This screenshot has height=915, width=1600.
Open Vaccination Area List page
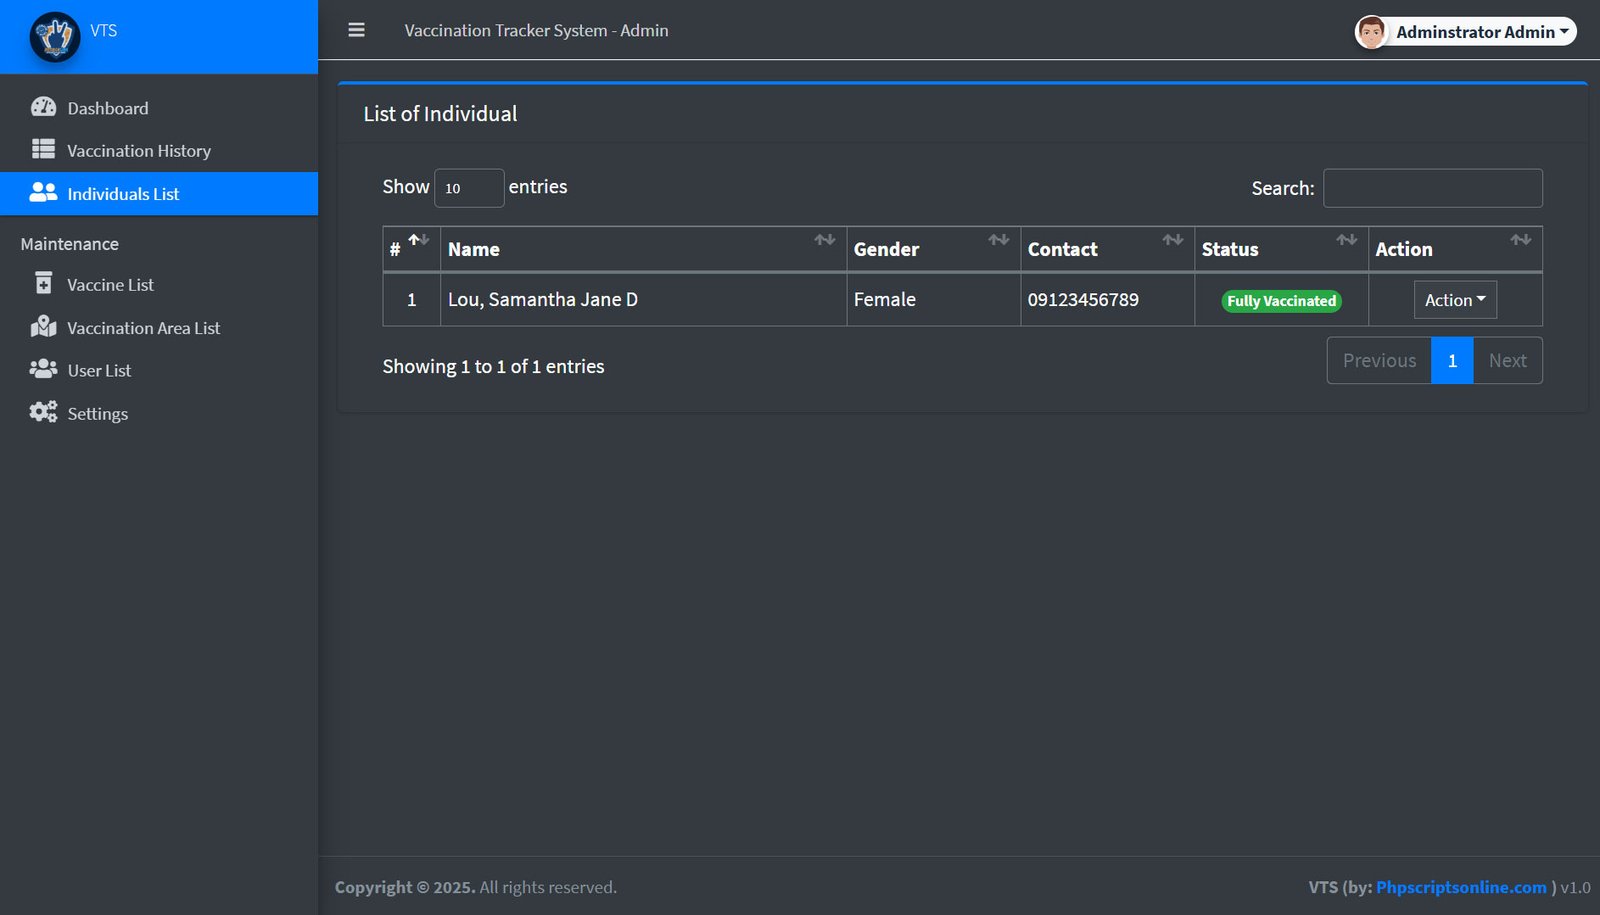(x=159, y=328)
